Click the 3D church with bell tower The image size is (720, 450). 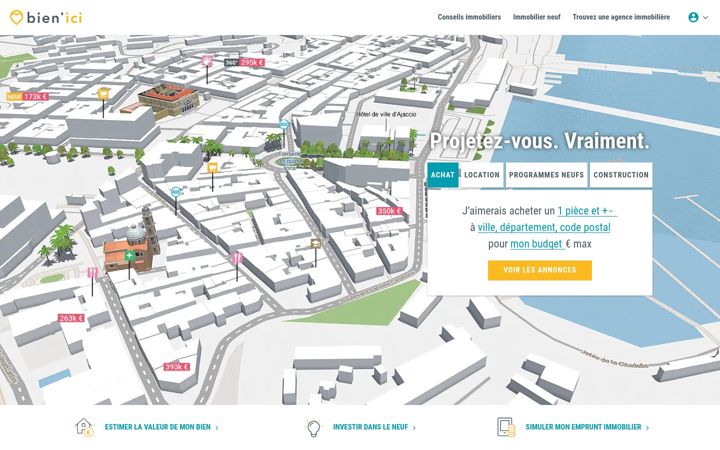click(131, 242)
